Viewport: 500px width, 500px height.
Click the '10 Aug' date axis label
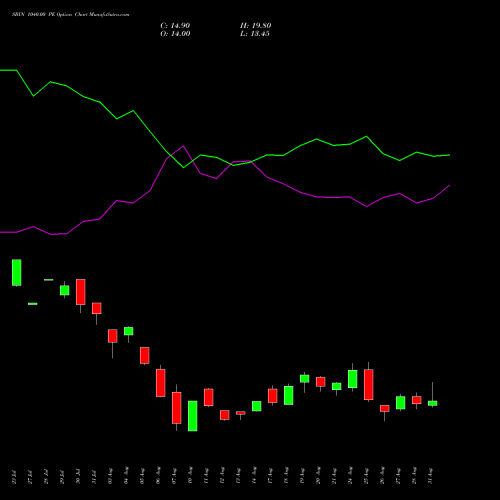coord(190,476)
